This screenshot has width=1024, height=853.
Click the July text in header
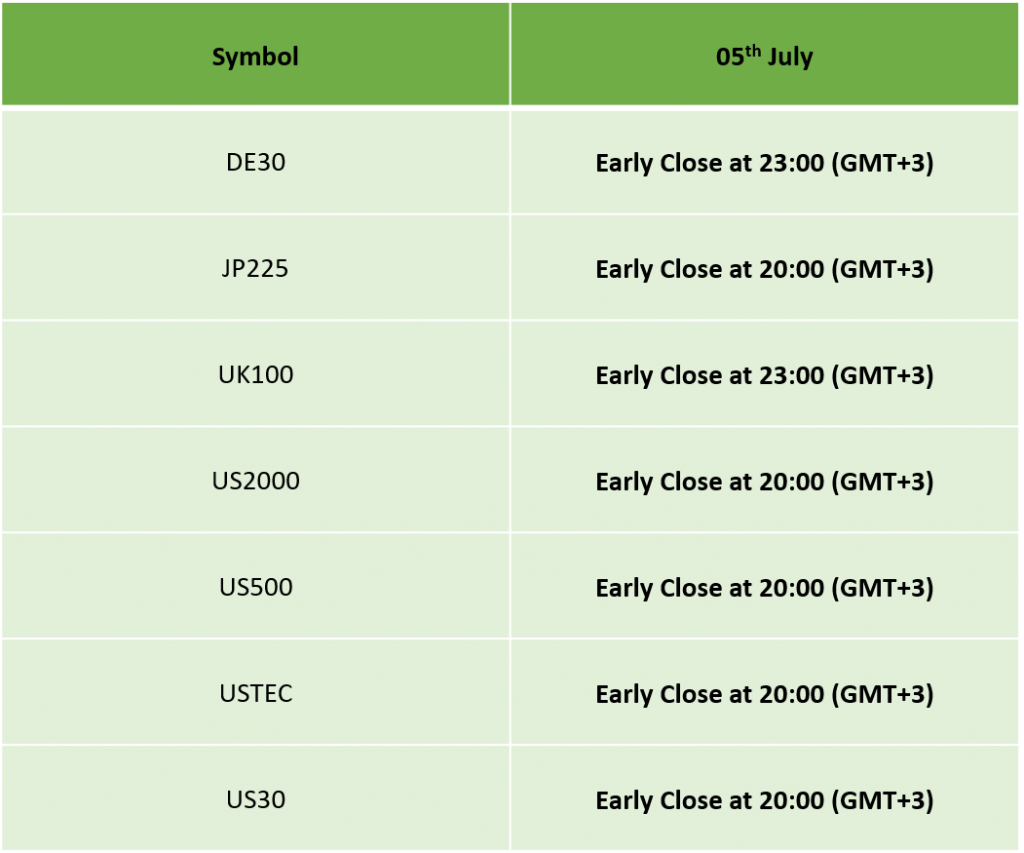coord(790,57)
